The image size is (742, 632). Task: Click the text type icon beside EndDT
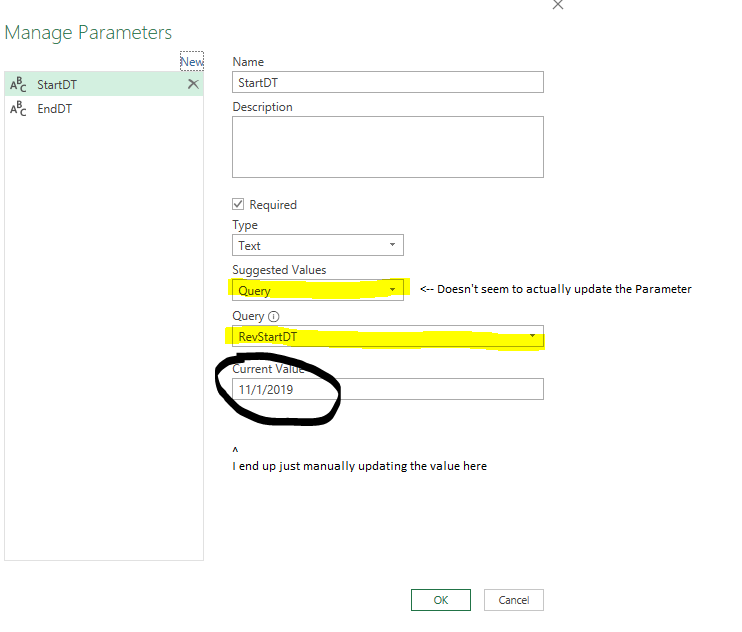(x=18, y=108)
